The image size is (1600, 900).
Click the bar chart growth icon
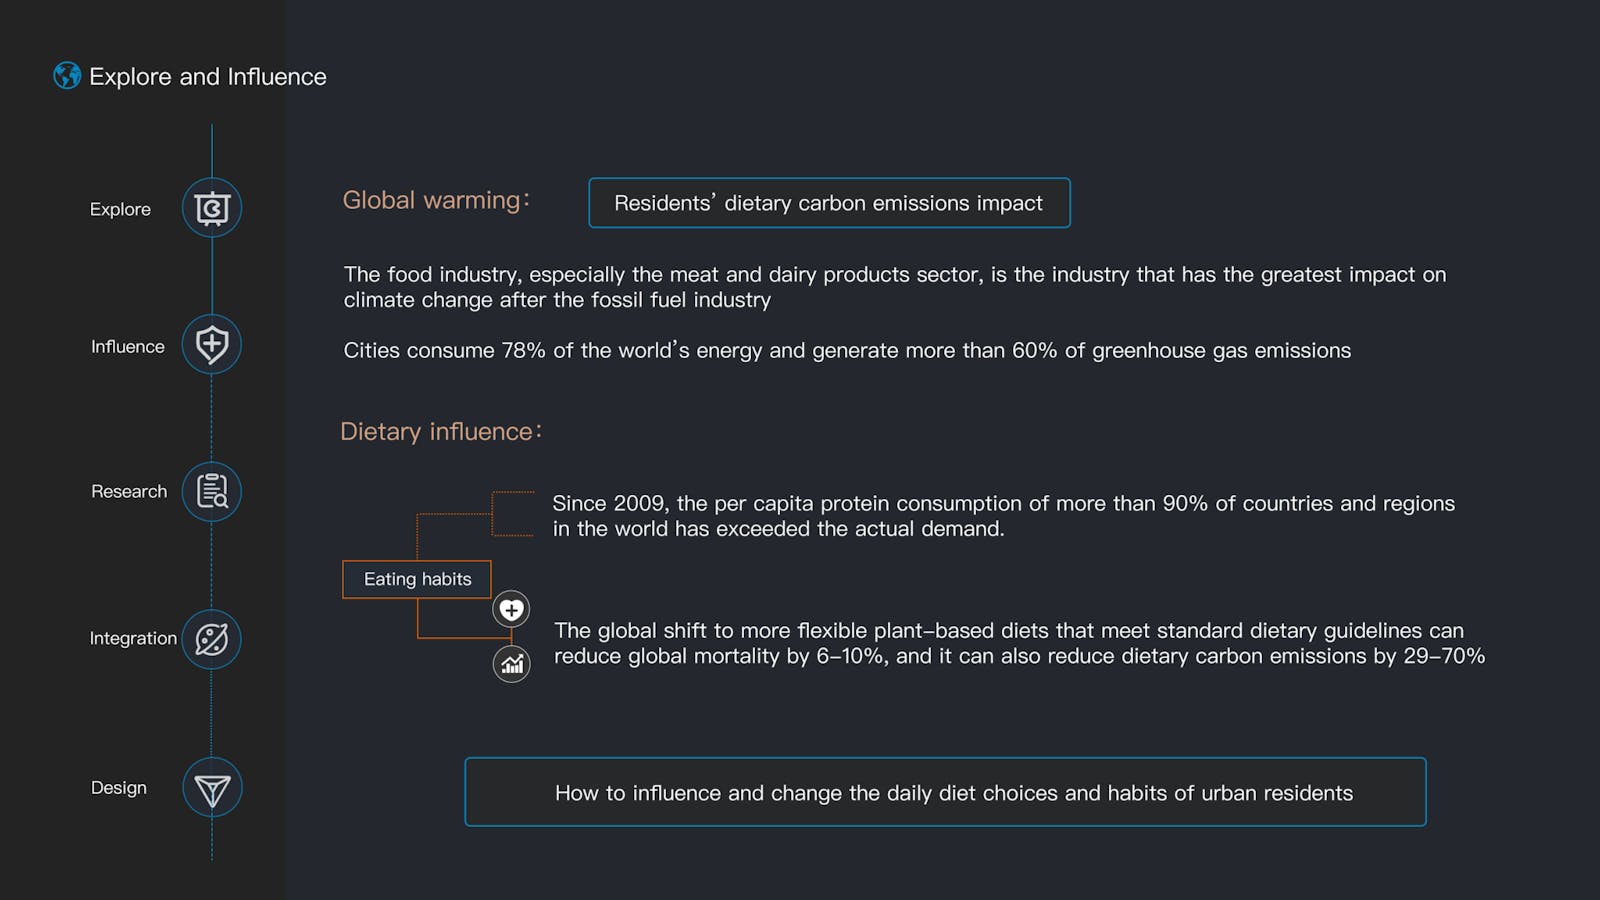pyautogui.click(x=512, y=664)
